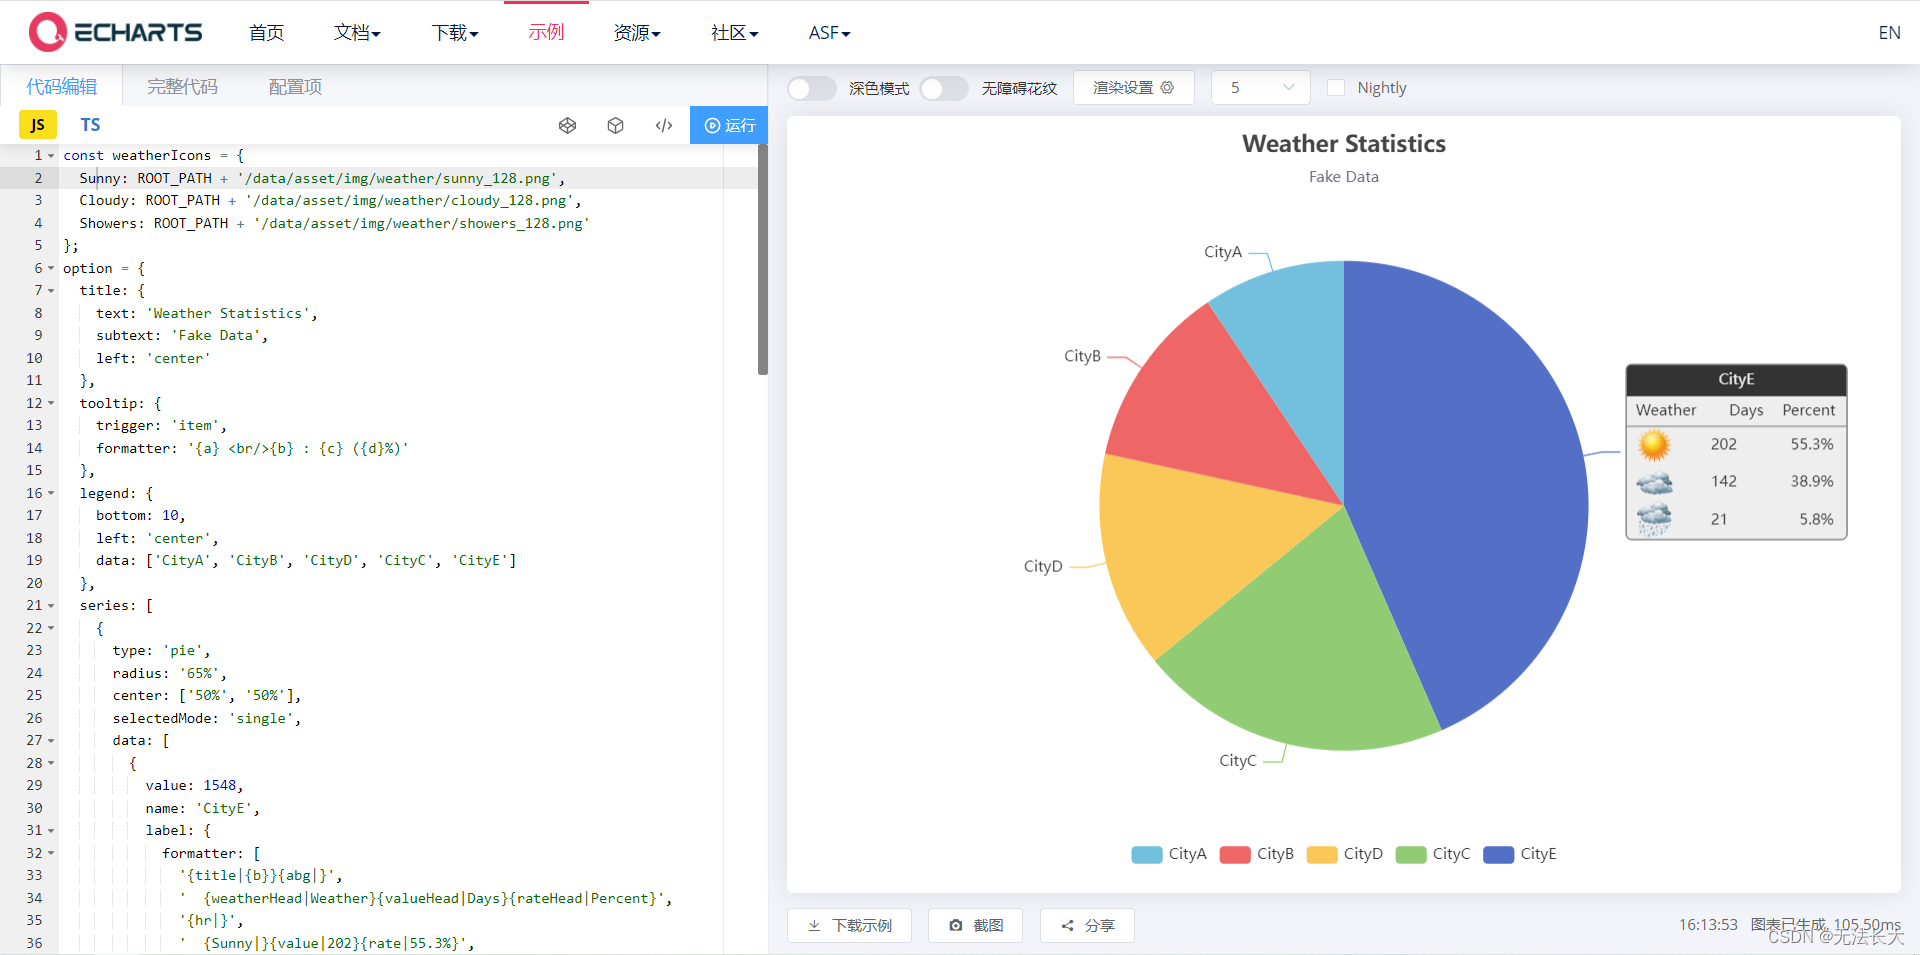Click the code editor vertical scrollbar
Screen dimensions: 1920x955
tap(762, 260)
